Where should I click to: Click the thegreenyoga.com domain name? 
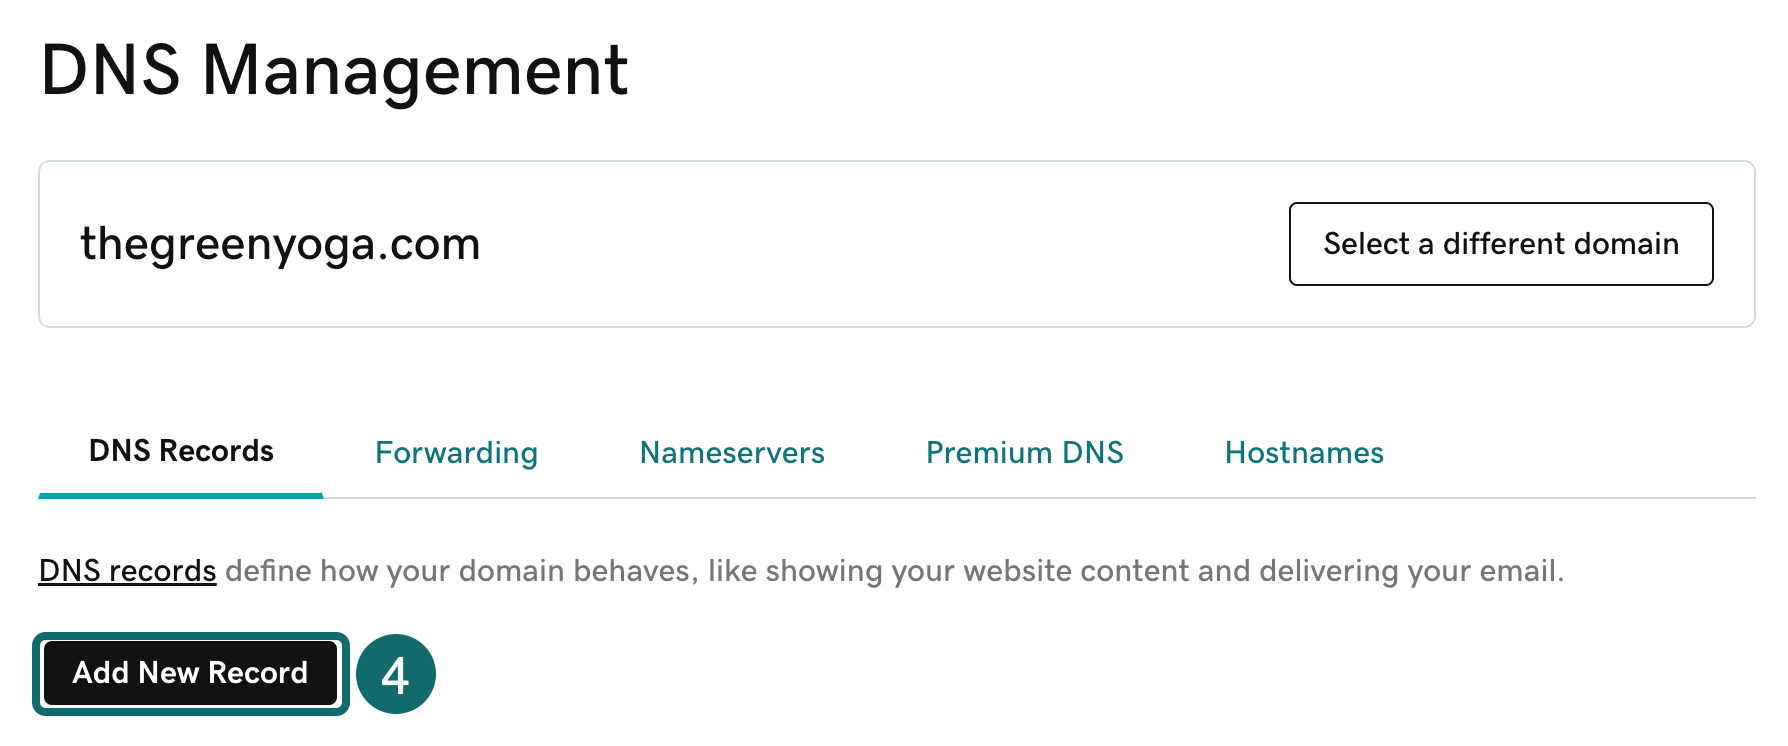[280, 244]
